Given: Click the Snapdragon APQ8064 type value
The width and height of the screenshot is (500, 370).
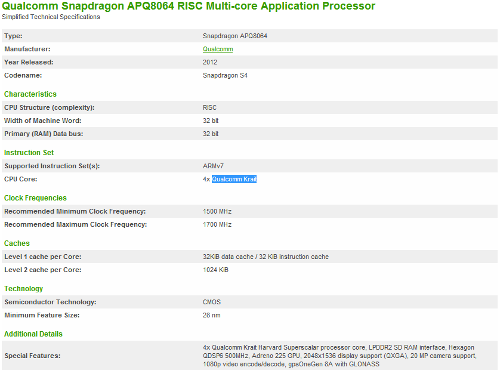Looking at the screenshot, I should click(x=235, y=36).
